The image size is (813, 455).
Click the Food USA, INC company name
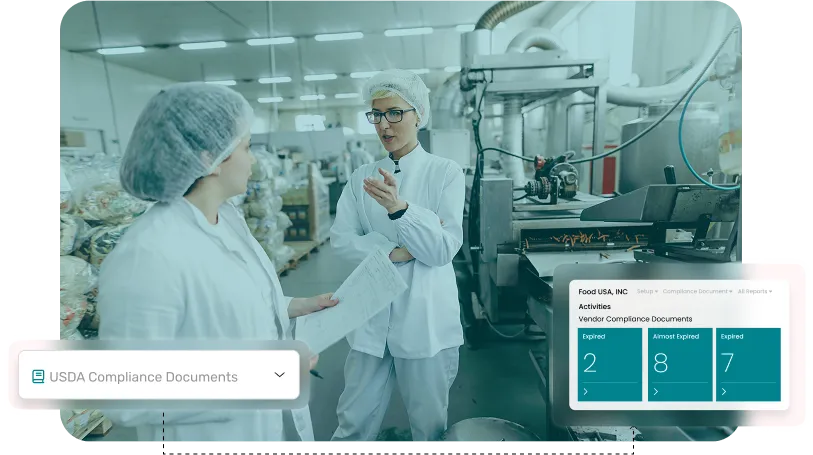pos(603,292)
